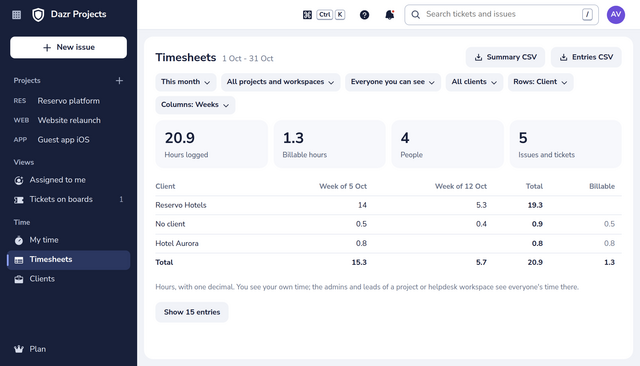
Task: Click the Client column header
Action: [x=165, y=186]
